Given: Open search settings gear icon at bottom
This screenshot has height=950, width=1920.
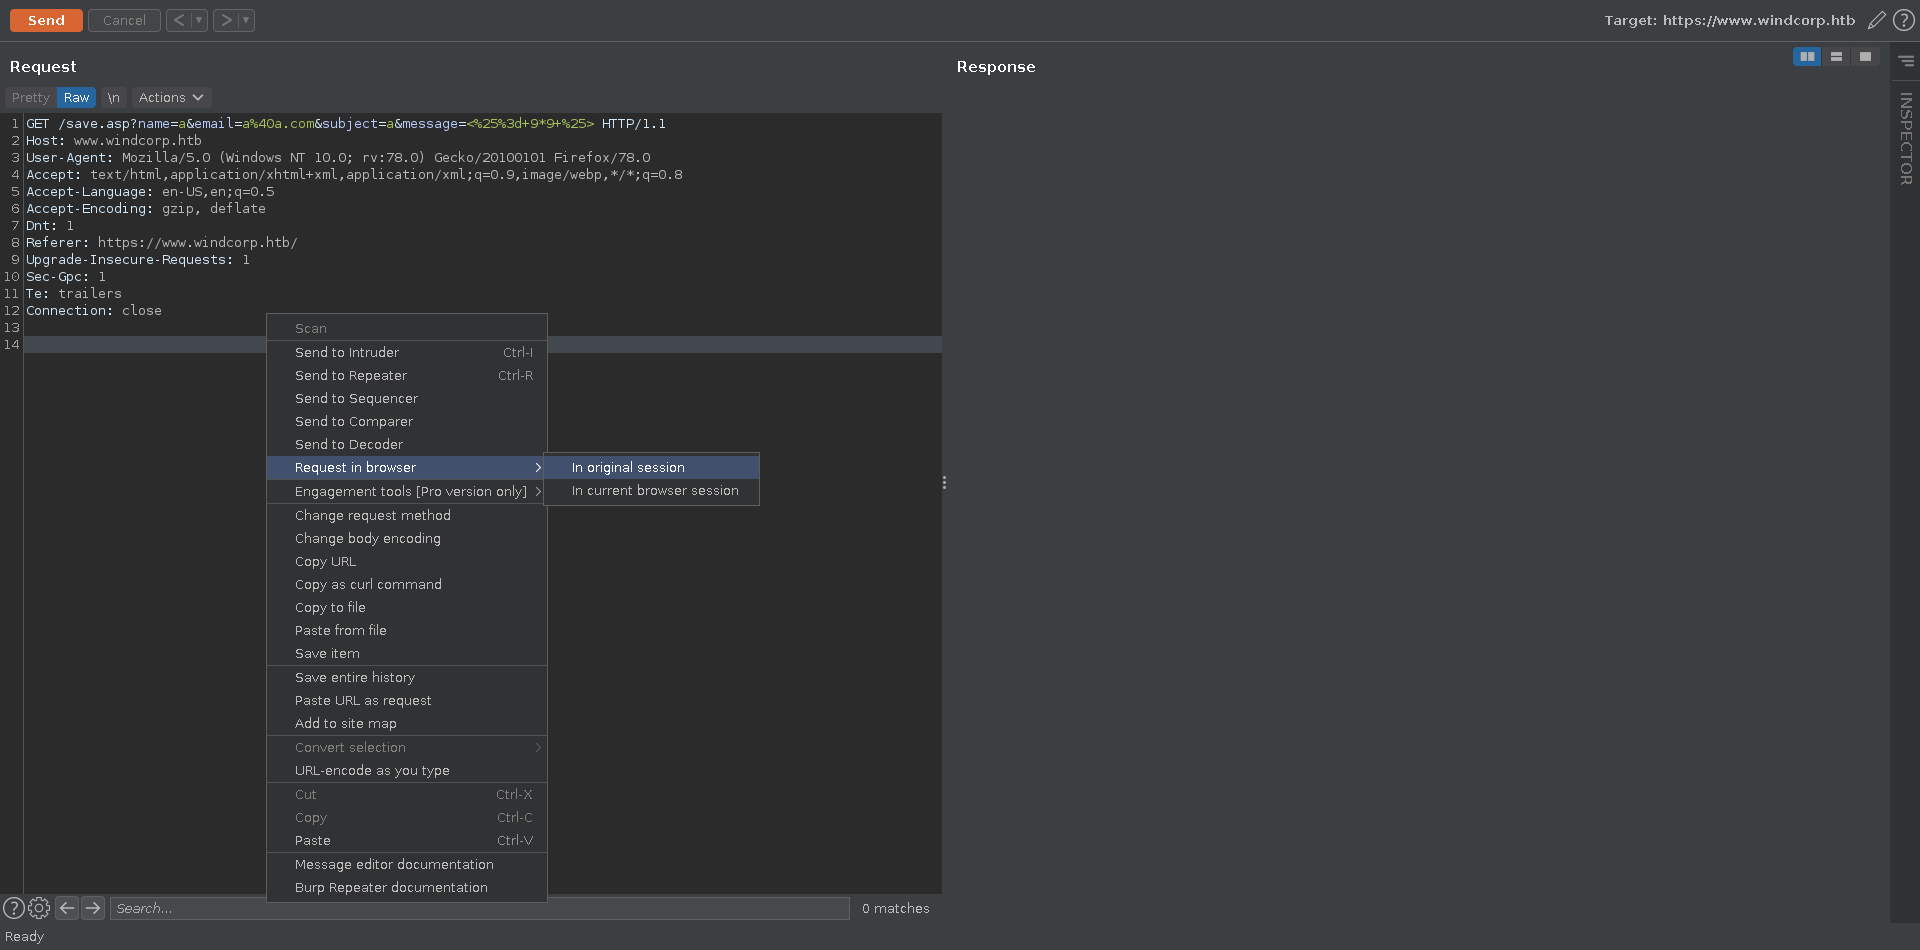Looking at the screenshot, I should (39, 908).
